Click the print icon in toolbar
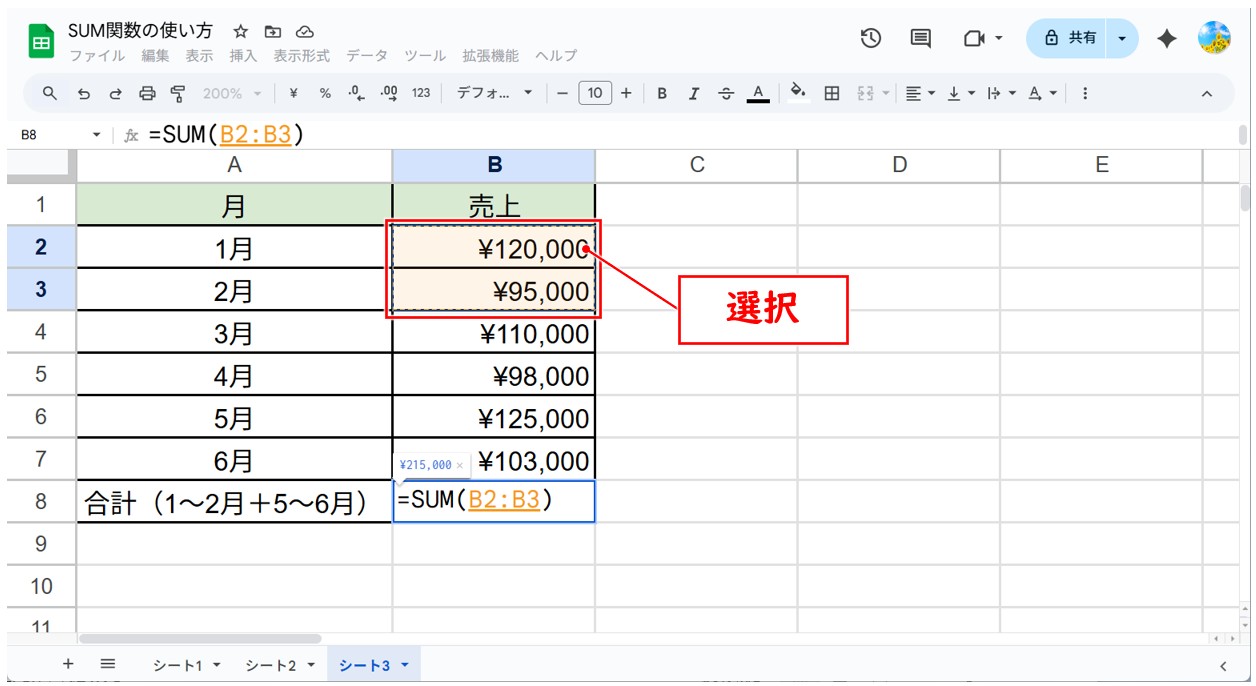 tap(147, 93)
